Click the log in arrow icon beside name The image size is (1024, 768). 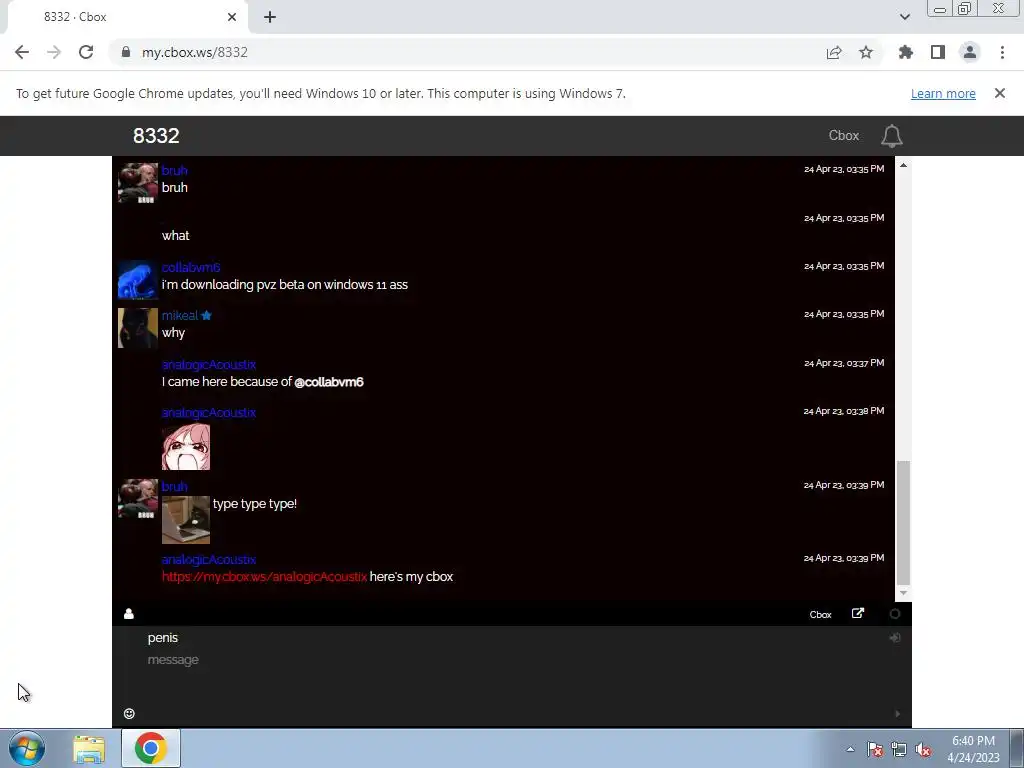coord(895,637)
